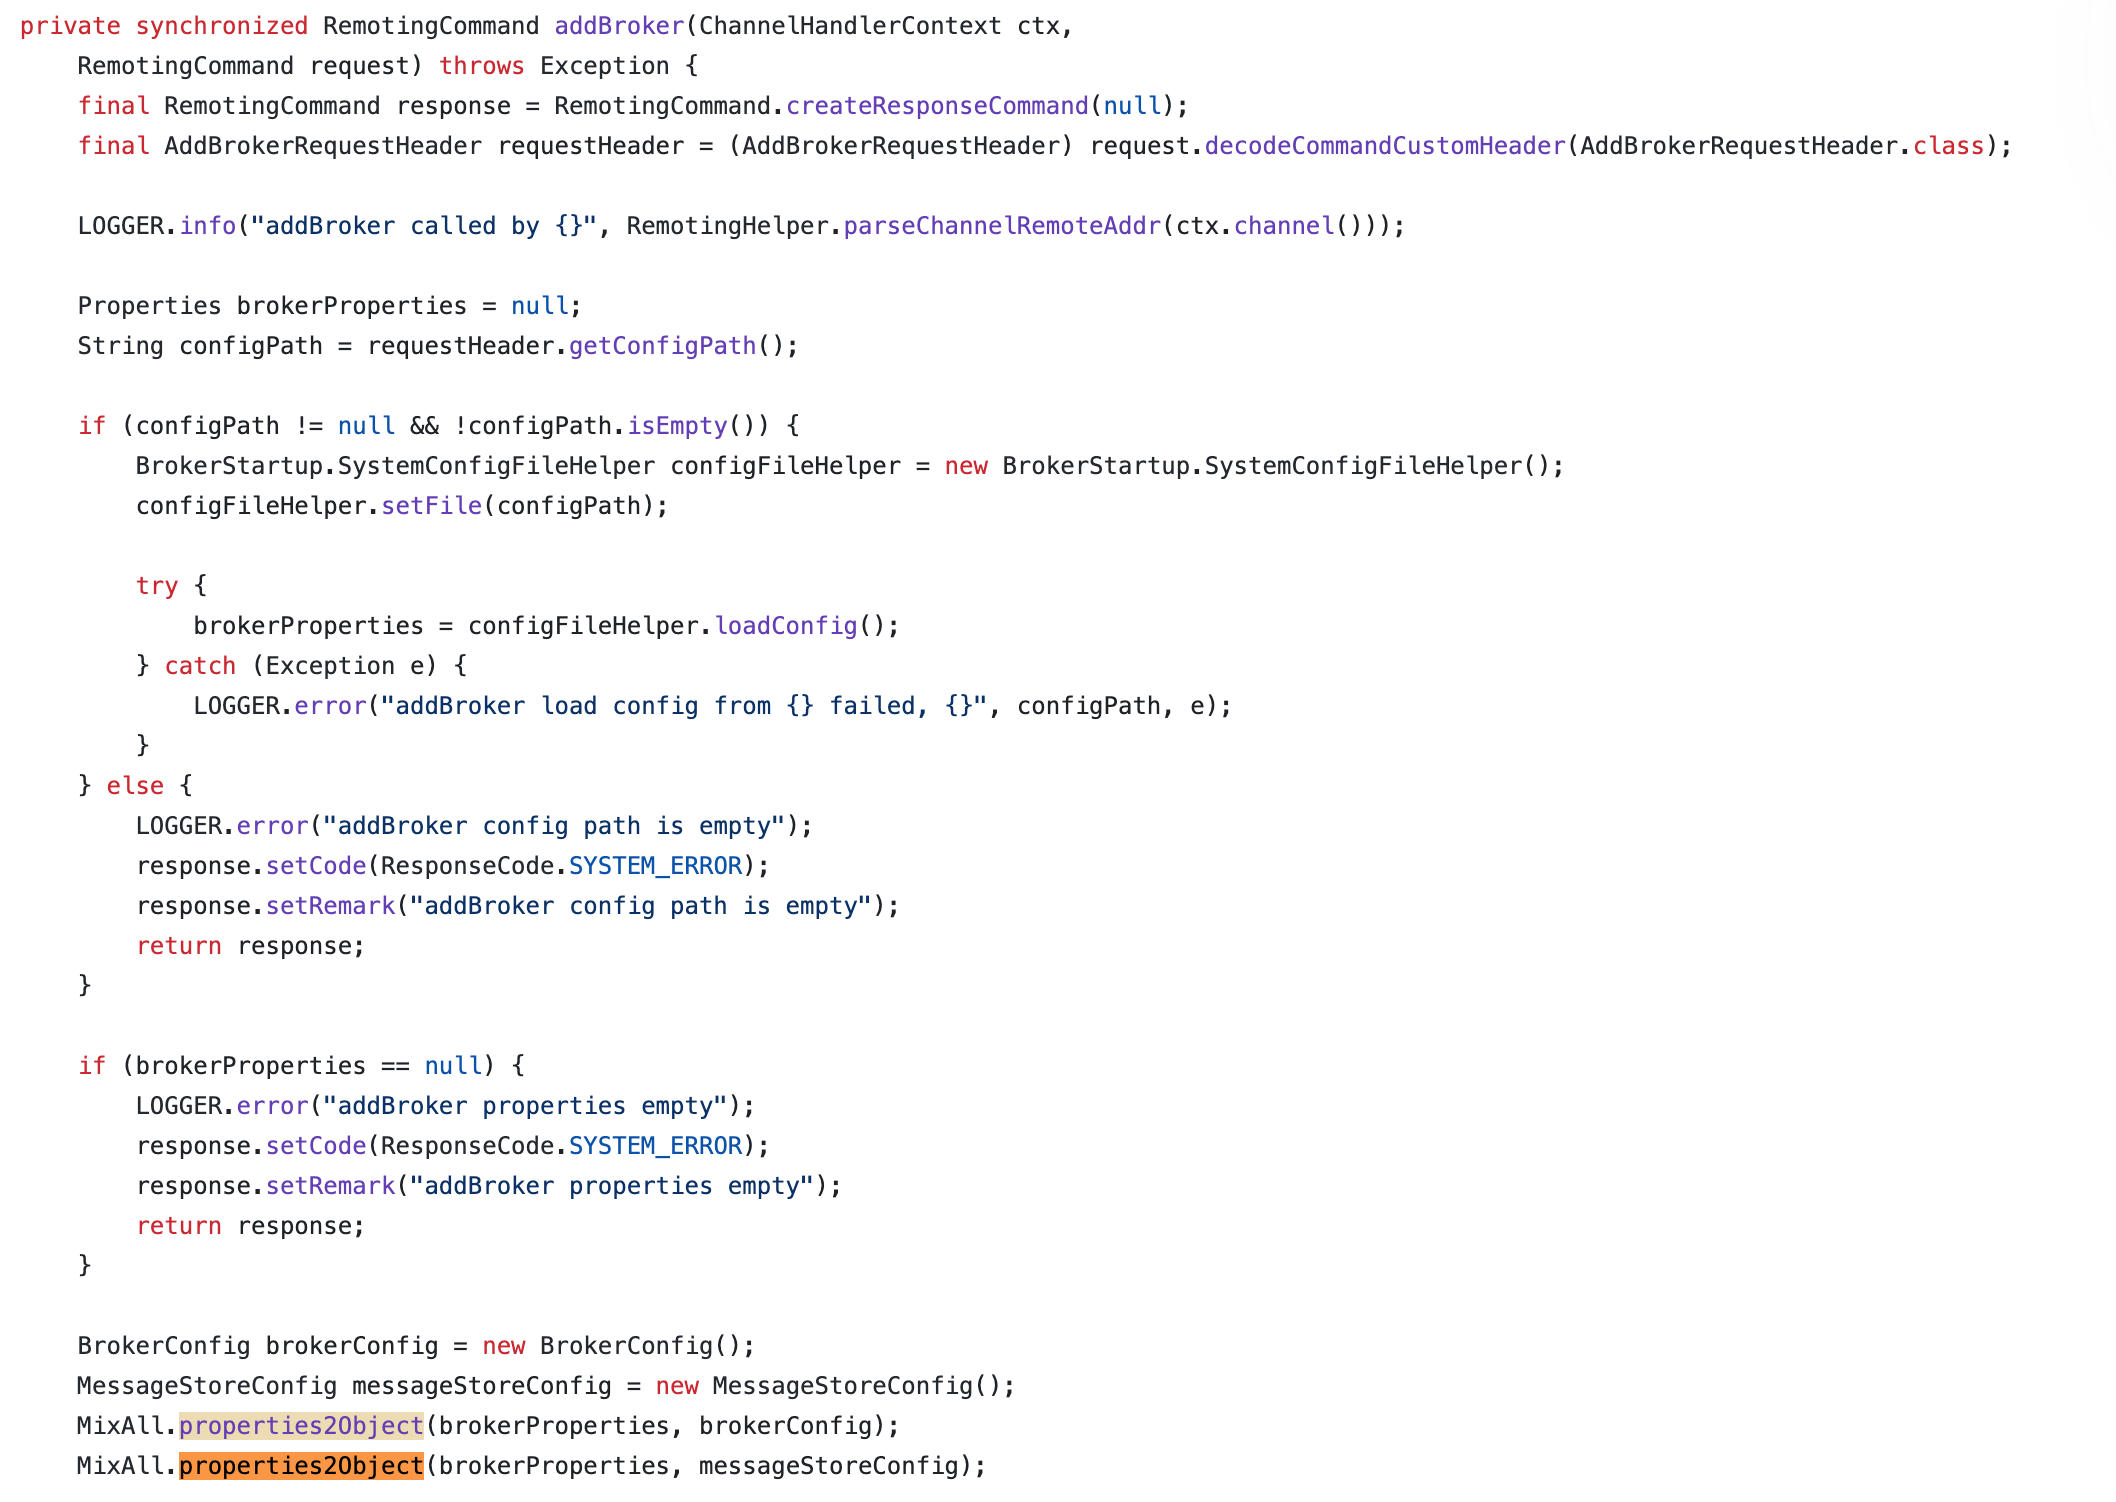This screenshot has width=2116, height=1502.
Task: Click the isEmpty method call
Action: point(677,426)
